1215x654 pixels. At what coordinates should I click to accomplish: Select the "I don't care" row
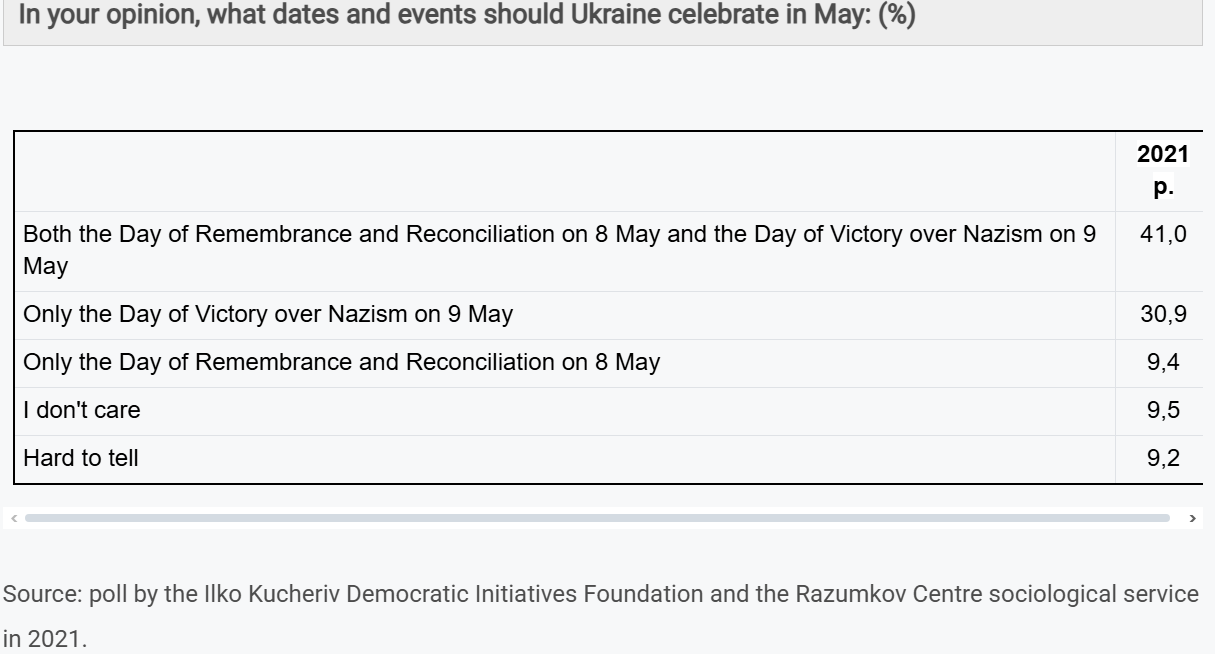tap(82, 410)
